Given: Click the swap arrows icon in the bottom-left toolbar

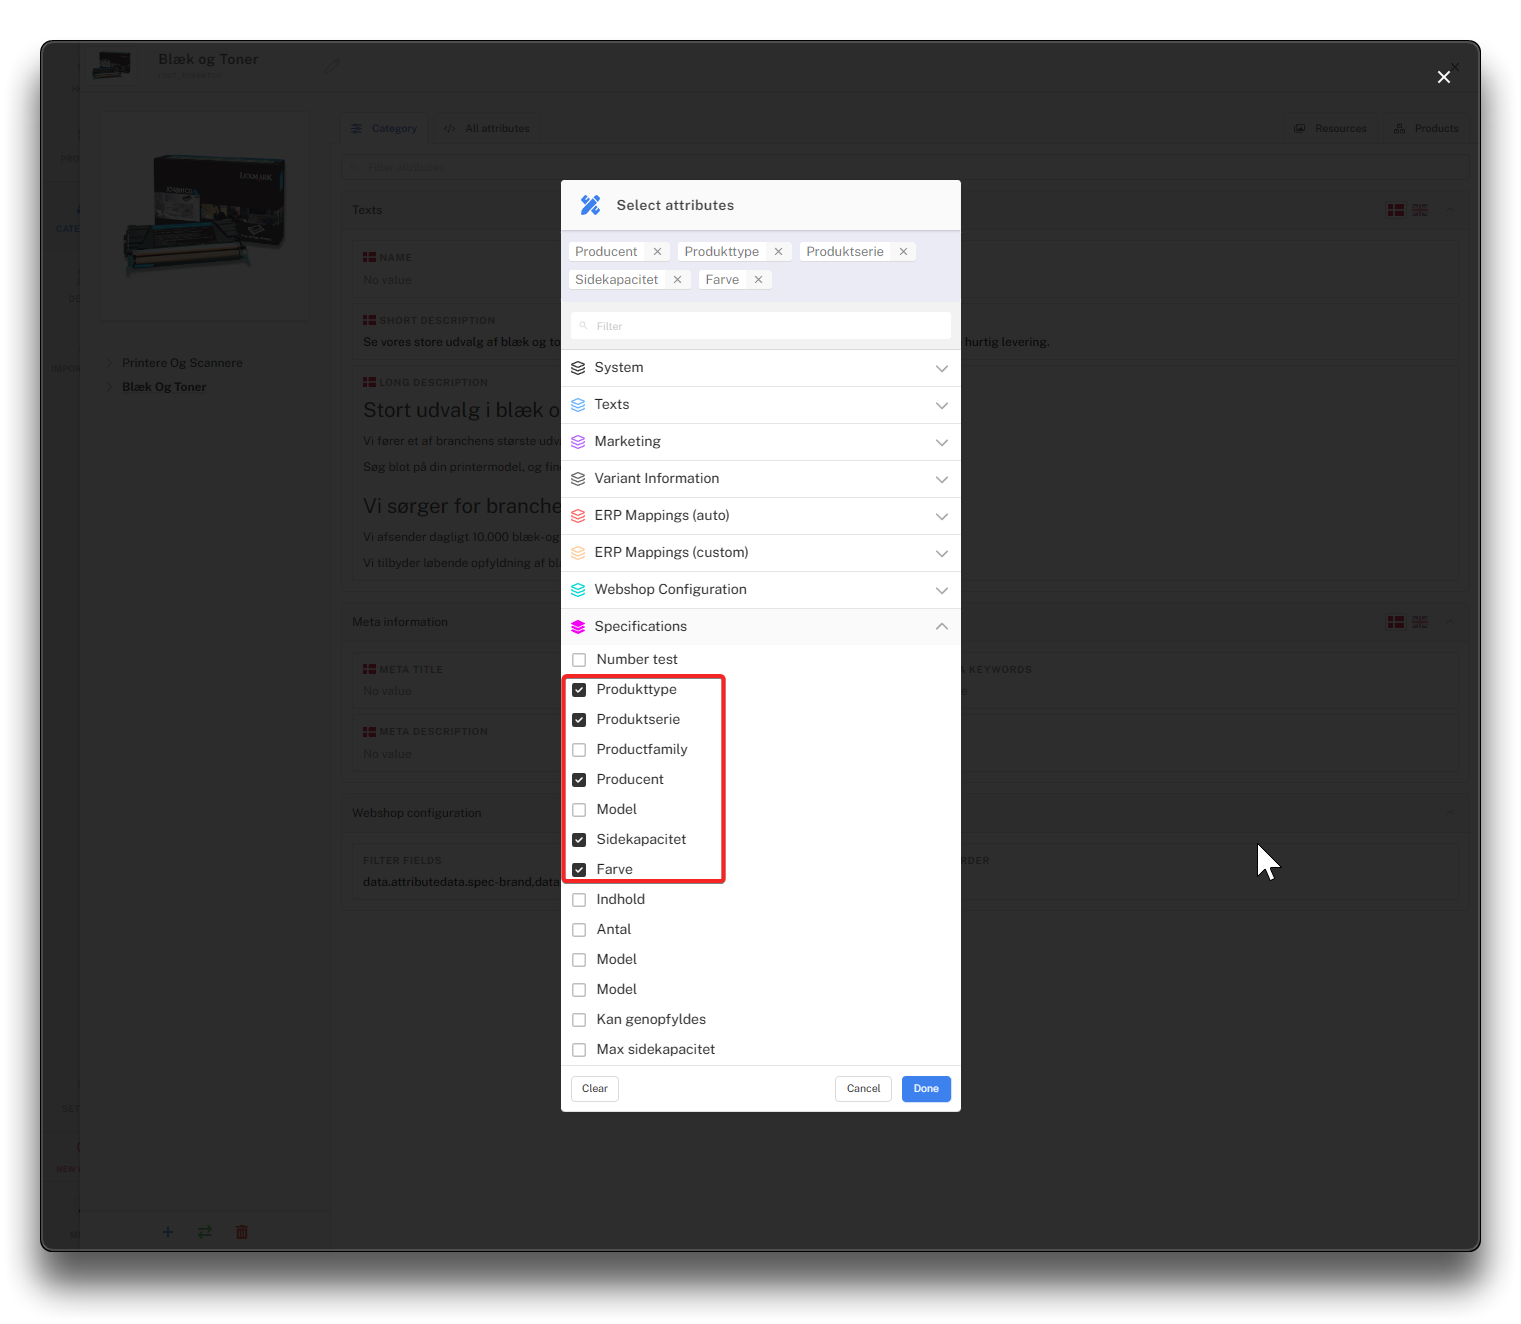Looking at the screenshot, I should tap(205, 1232).
